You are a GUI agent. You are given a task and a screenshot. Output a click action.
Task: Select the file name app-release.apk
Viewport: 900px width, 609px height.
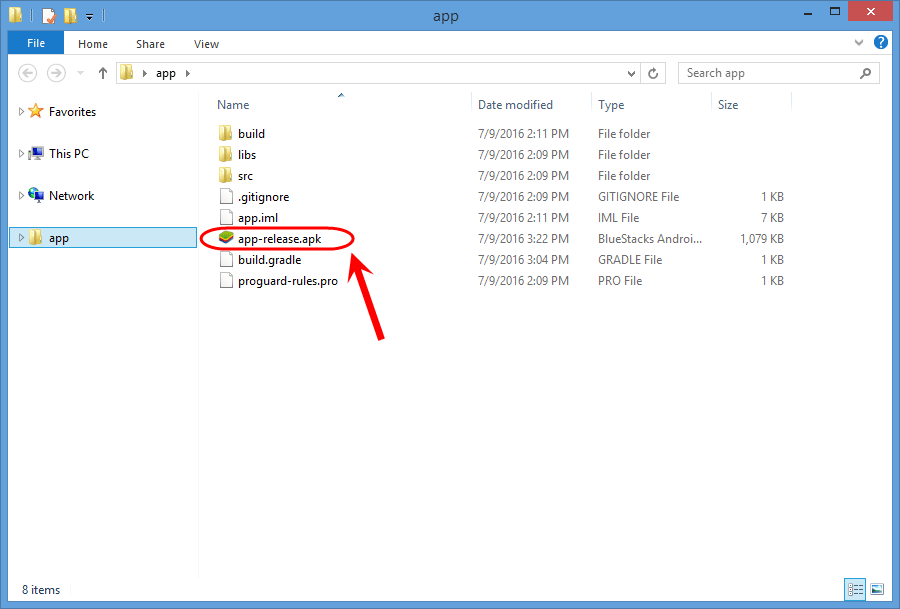(x=280, y=239)
